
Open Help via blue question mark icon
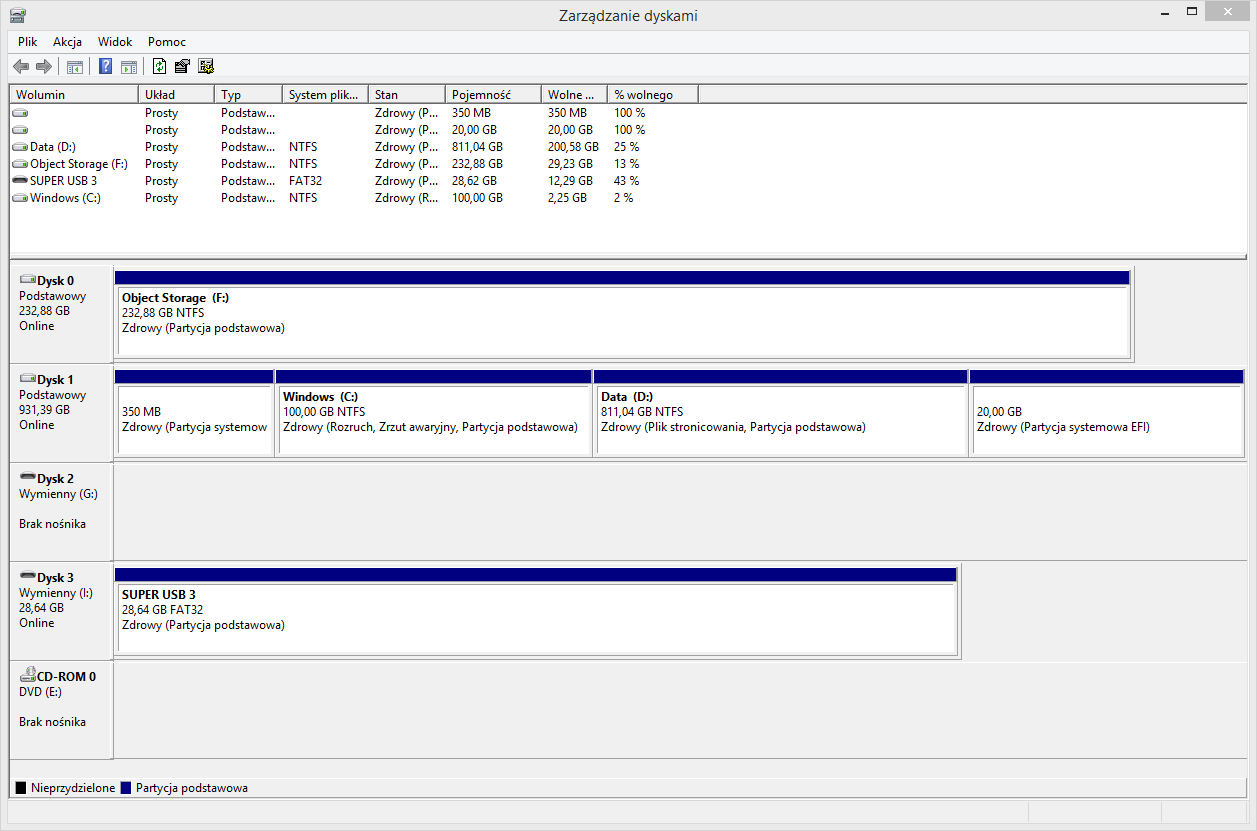click(105, 67)
